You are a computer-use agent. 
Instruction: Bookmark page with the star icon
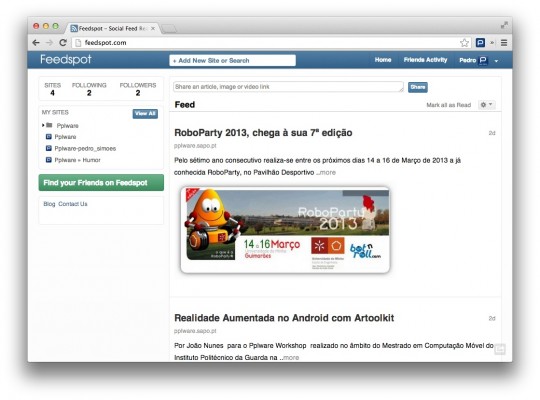tap(464, 43)
